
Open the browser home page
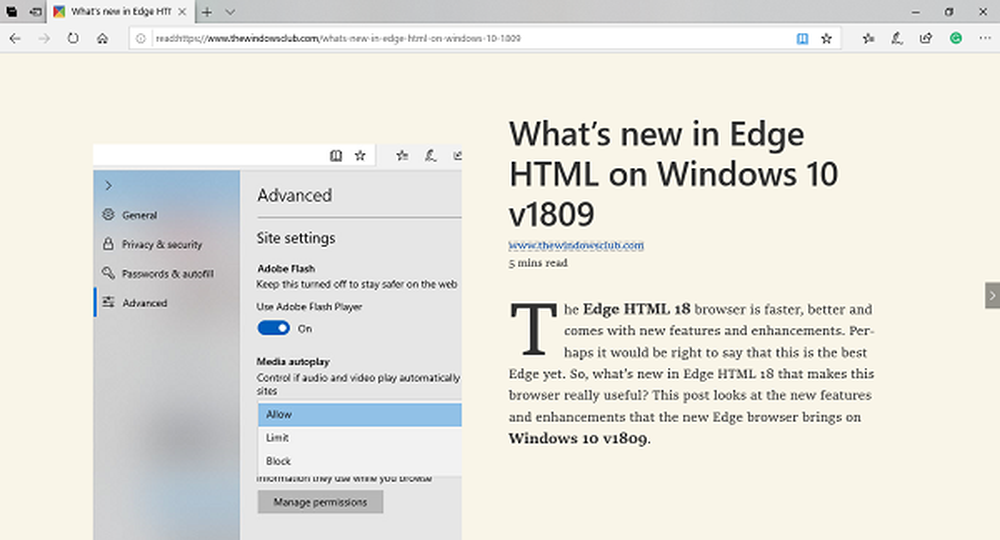[102, 39]
